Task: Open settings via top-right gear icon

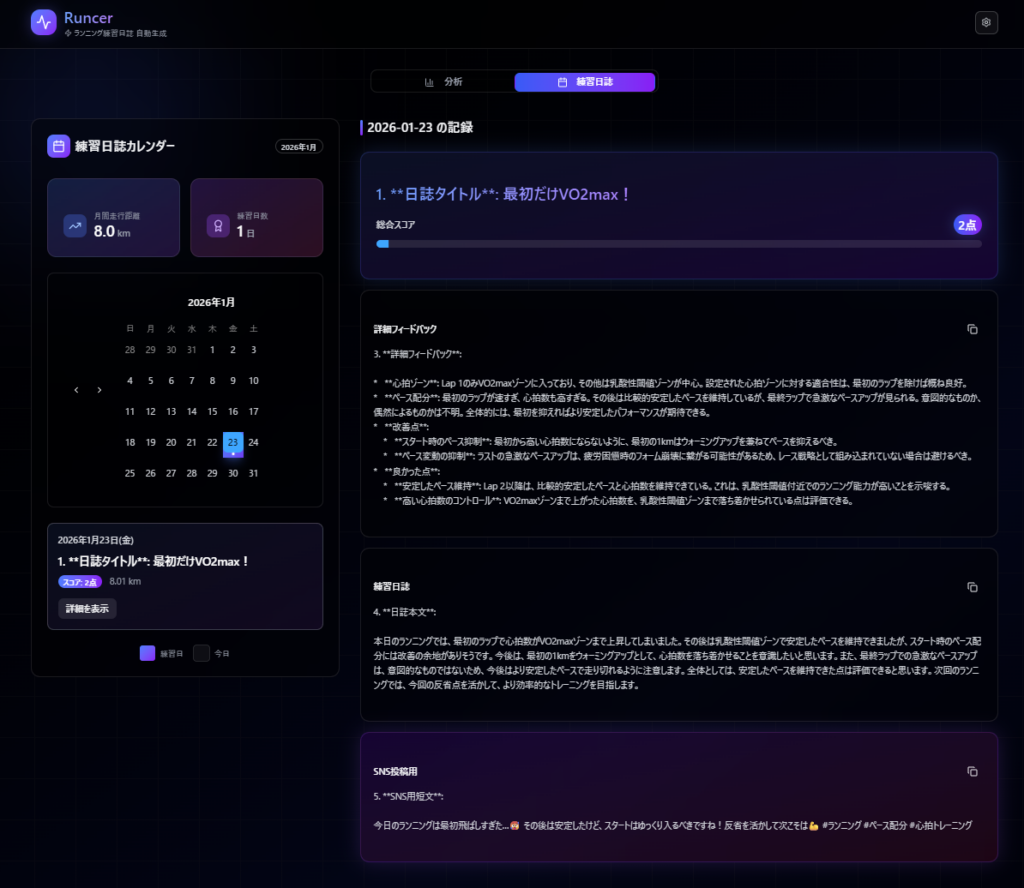Action: pos(987,22)
